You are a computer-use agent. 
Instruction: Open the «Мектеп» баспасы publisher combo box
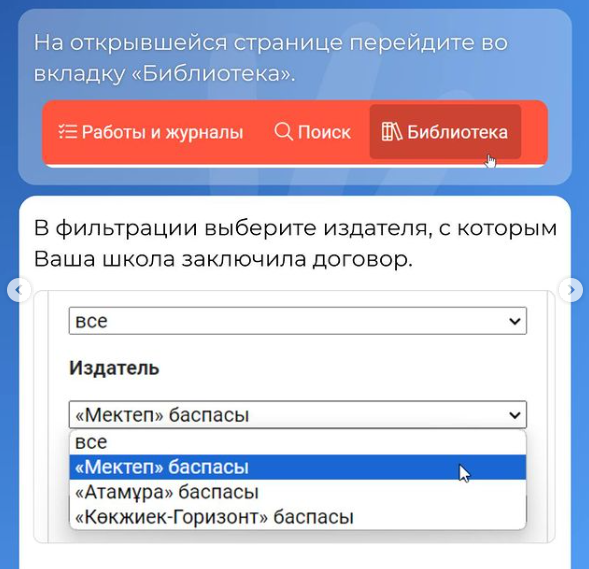coord(298,415)
